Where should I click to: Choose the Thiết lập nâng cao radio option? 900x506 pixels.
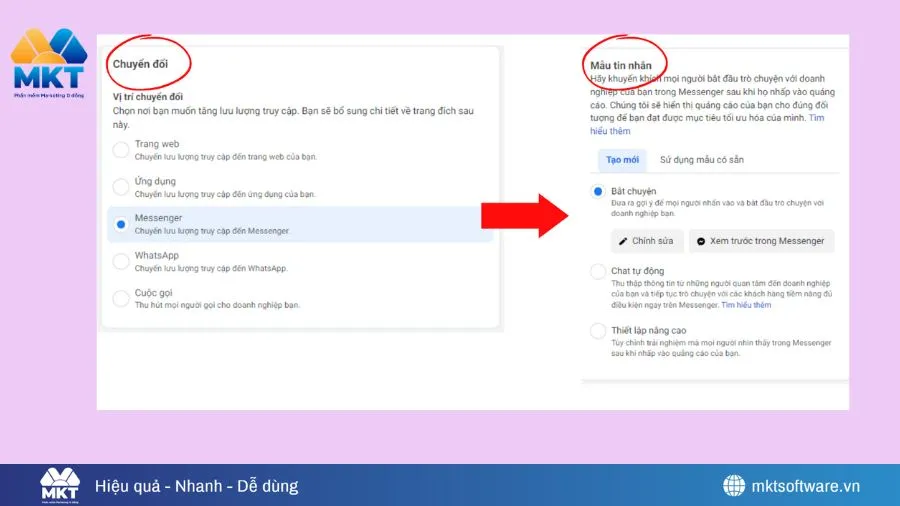point(598,330)
